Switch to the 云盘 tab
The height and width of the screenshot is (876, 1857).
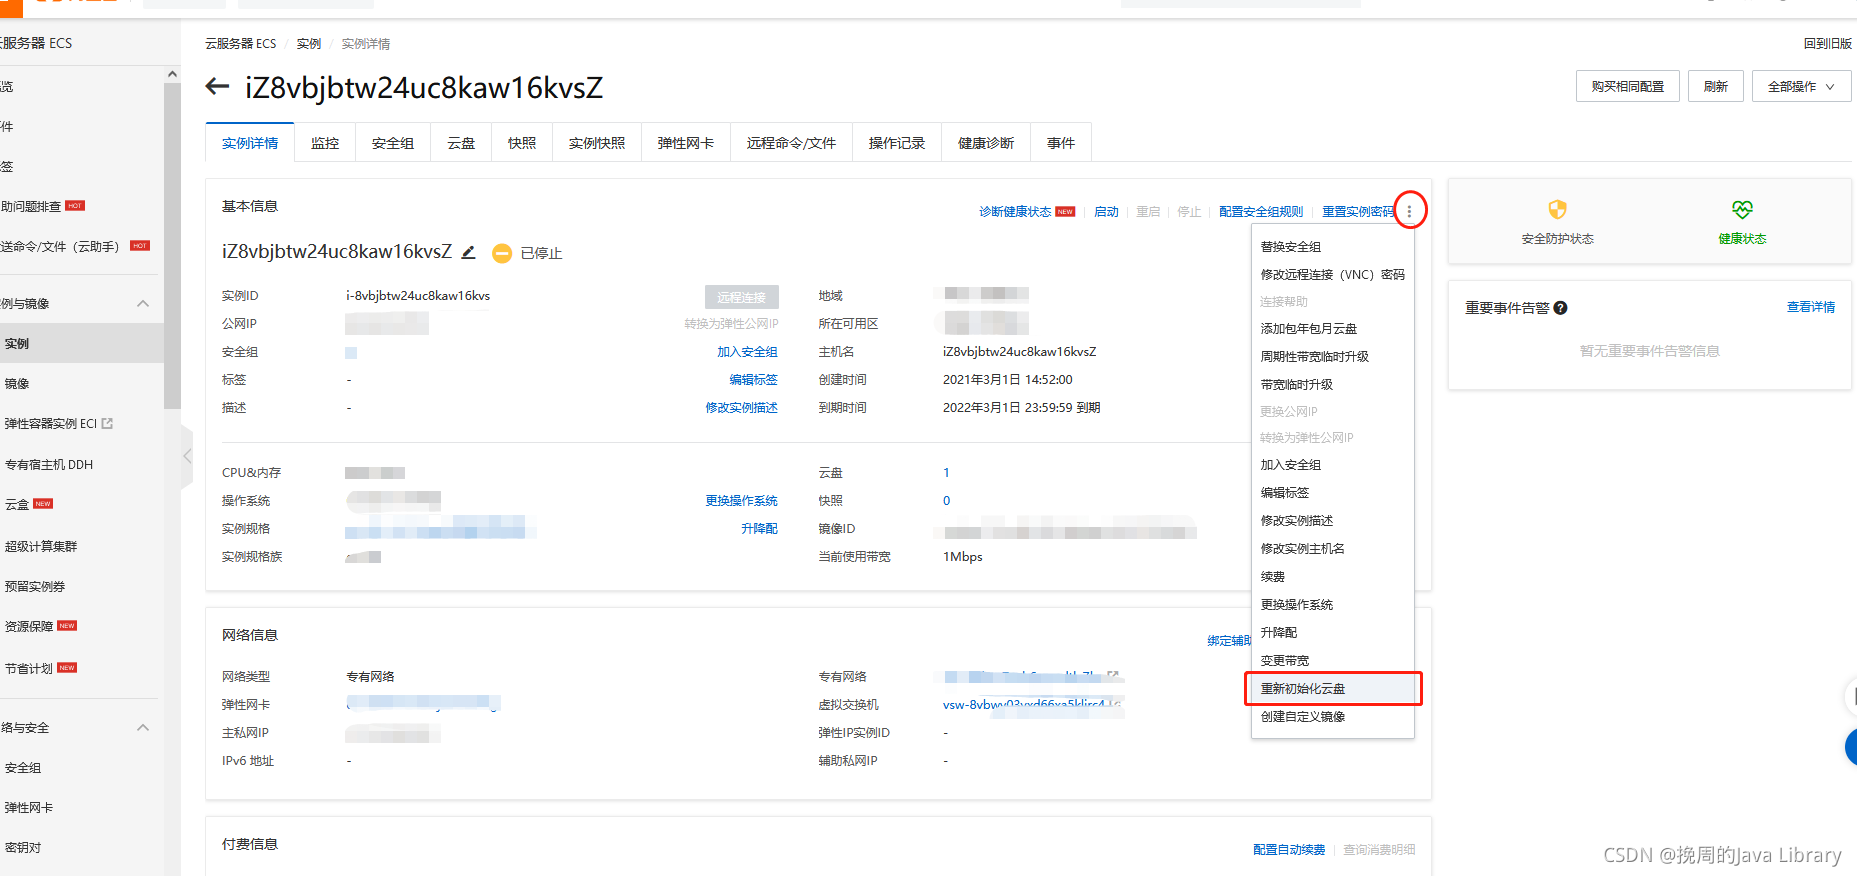tap(461, 143)
